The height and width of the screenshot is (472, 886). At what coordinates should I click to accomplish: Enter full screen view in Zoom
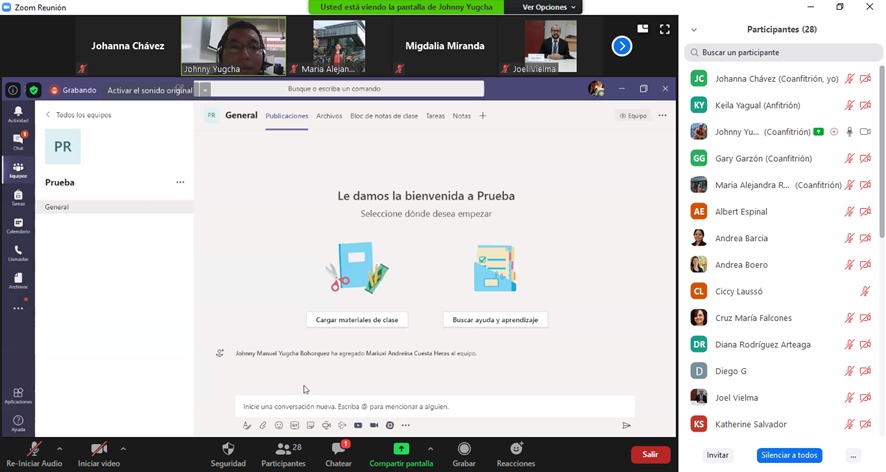click(664, 29)
